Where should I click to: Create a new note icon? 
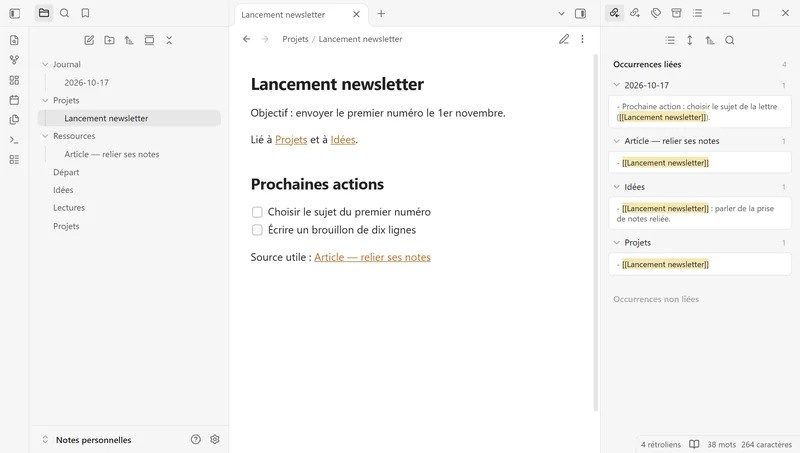(89, 40)
